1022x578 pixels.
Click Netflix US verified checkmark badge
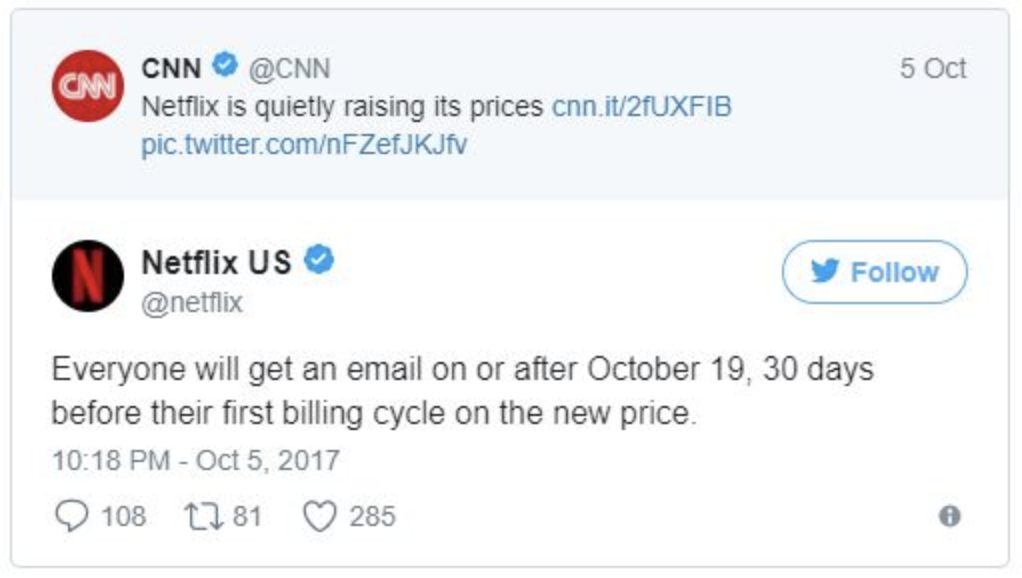click(x=319, y=261)
